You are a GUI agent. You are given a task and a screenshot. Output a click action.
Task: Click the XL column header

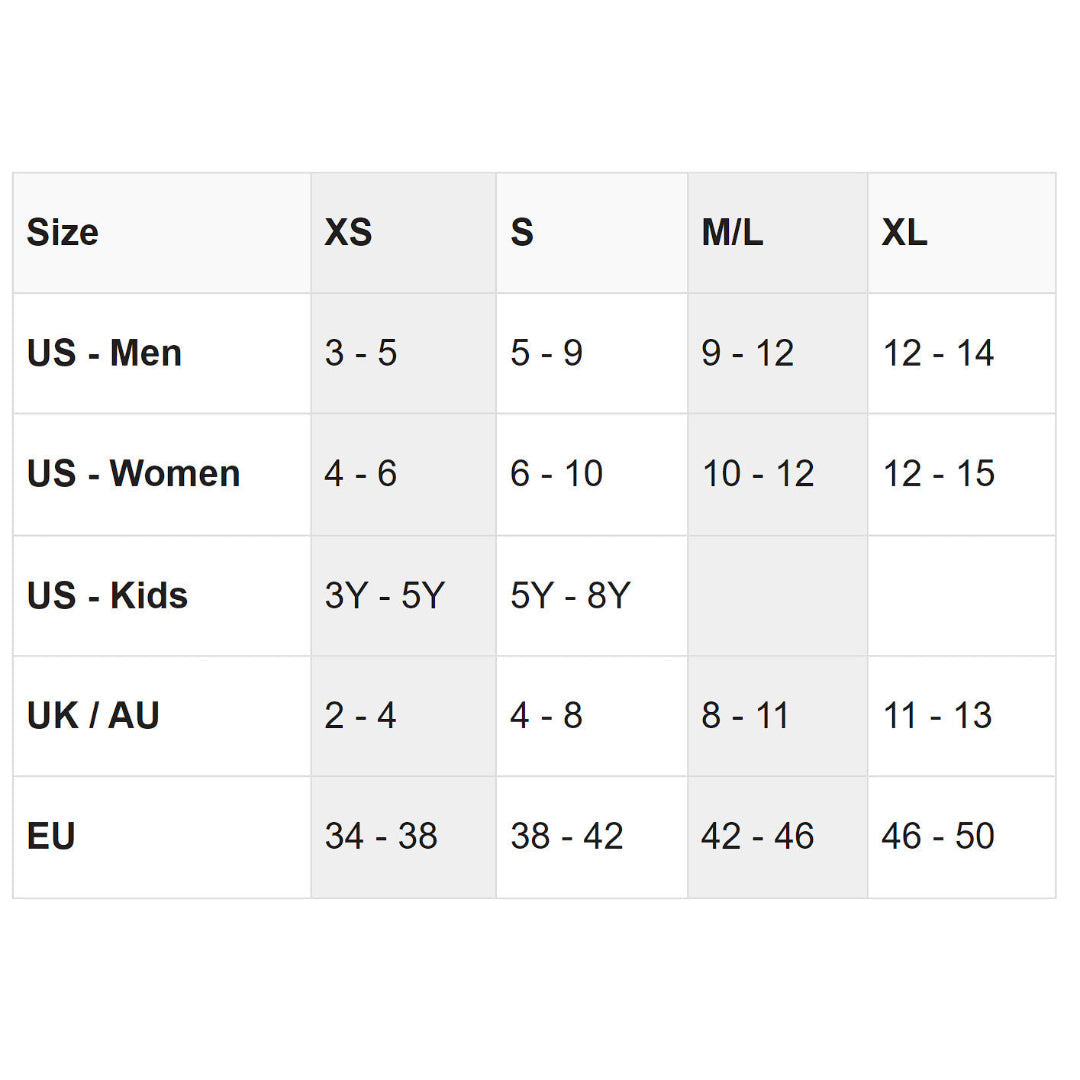tap(904, 233)
